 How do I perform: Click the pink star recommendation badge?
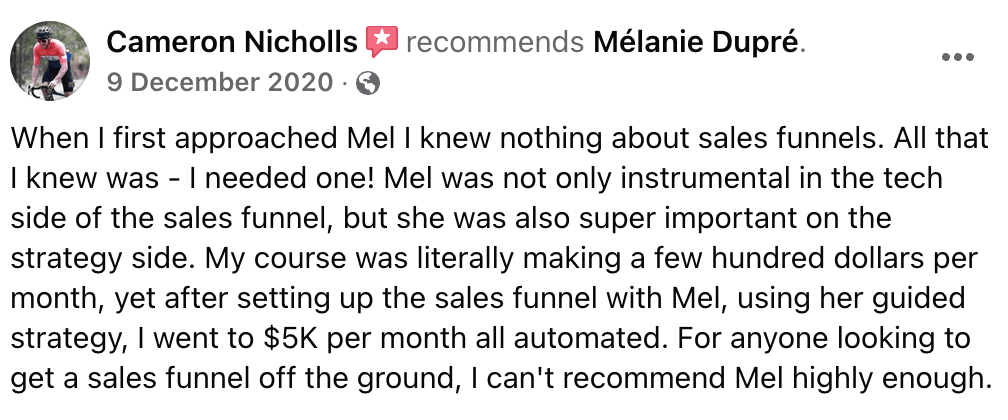(381, 42)
